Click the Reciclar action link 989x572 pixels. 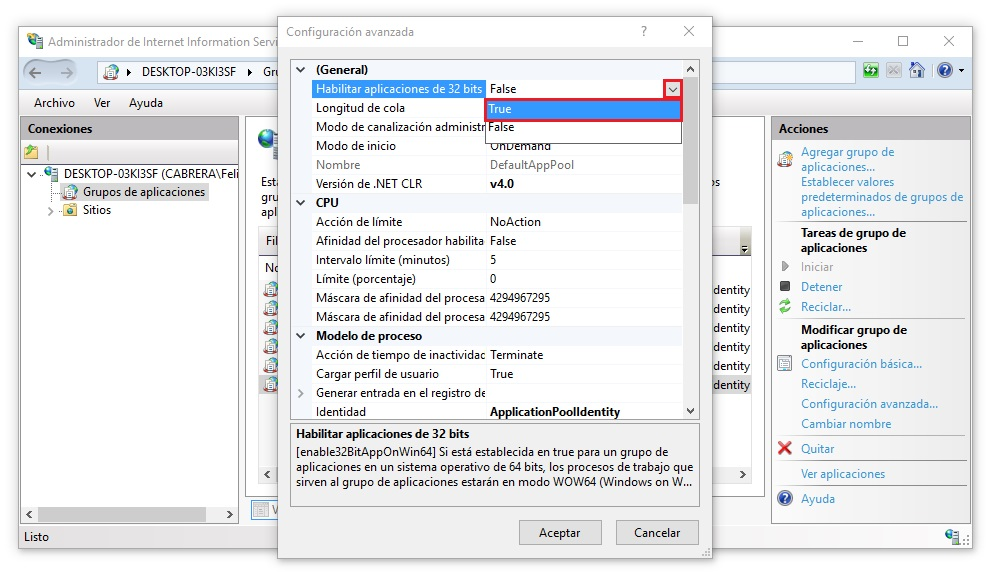(826, 307)
